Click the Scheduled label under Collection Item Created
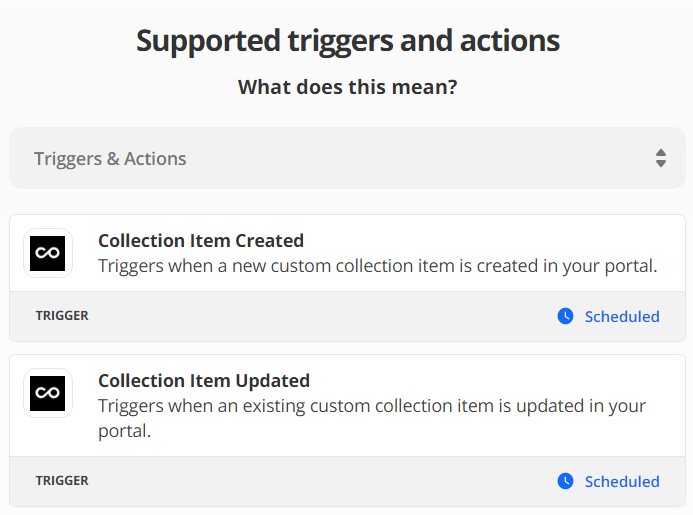This screenshot has height=515, width=693. coord(621,316)
